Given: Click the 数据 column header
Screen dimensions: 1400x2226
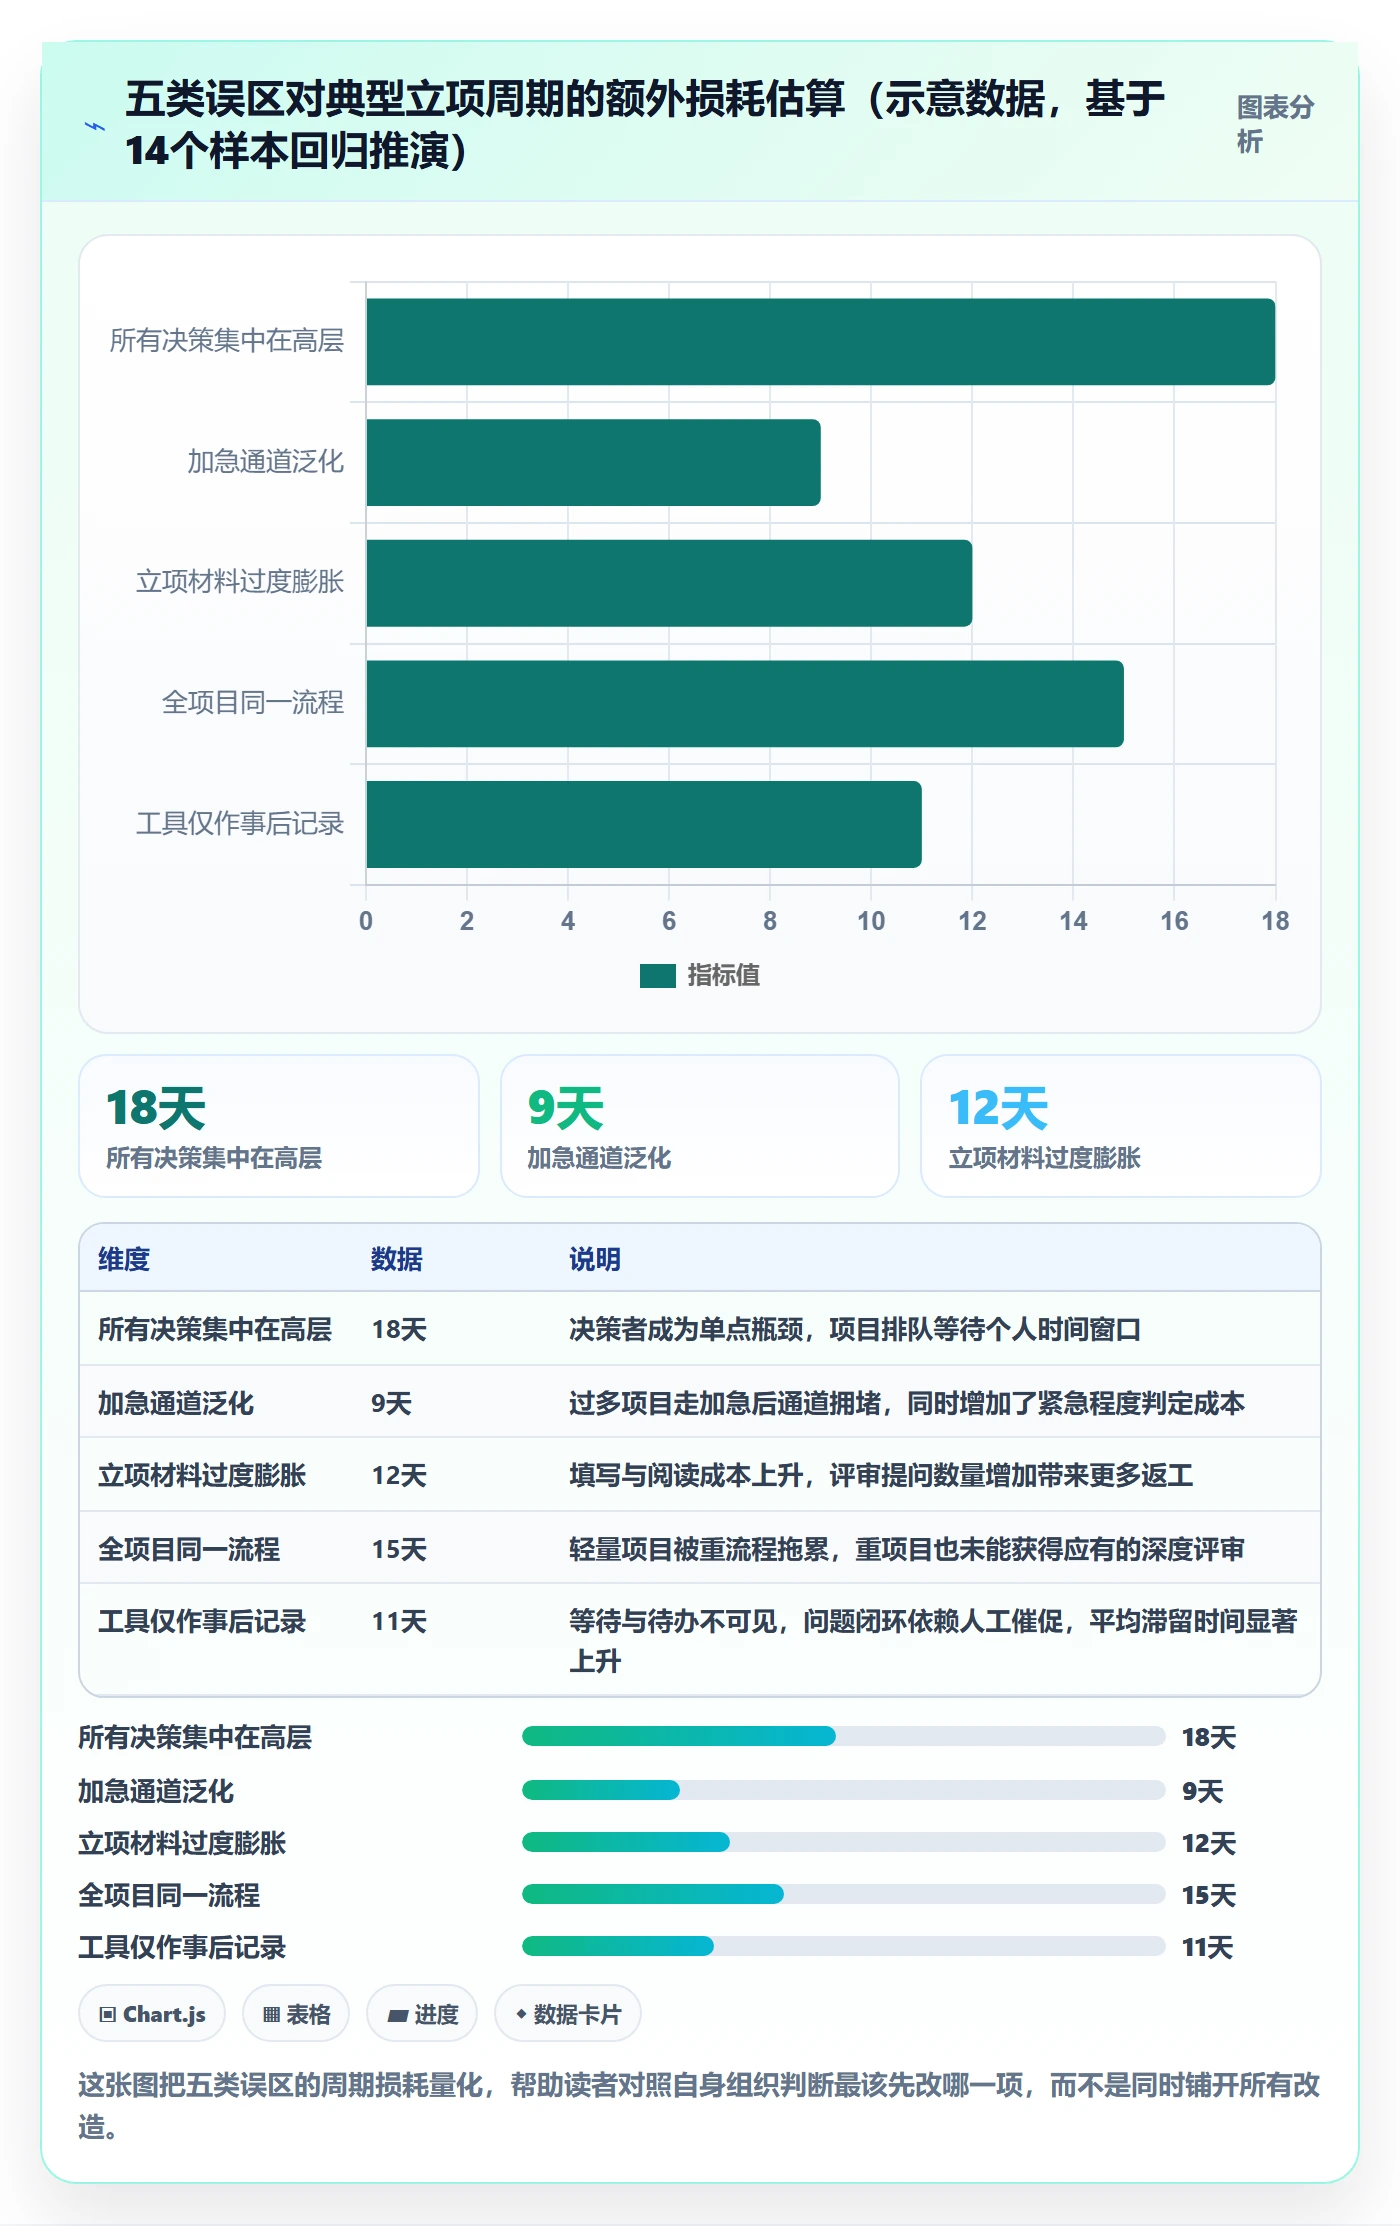Looking at the screenshot, I should click(397, 1259).
